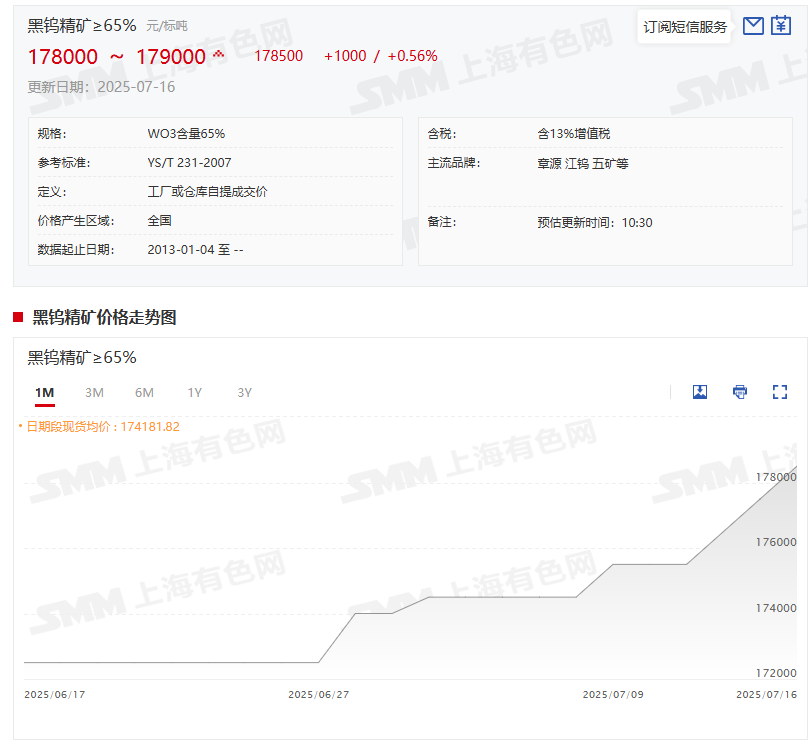
Task: Download the chart as an image
Action: point(700,392)
